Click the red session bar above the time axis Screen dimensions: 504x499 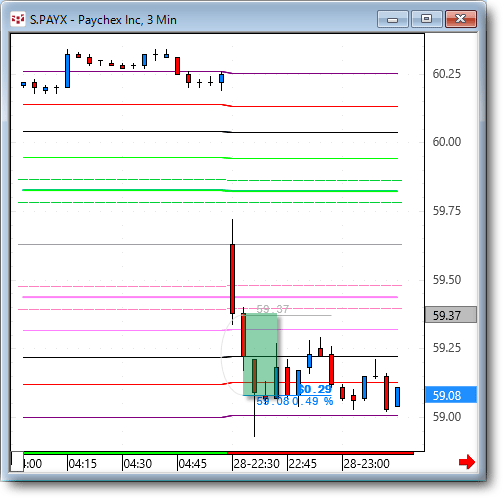(320, 453)
